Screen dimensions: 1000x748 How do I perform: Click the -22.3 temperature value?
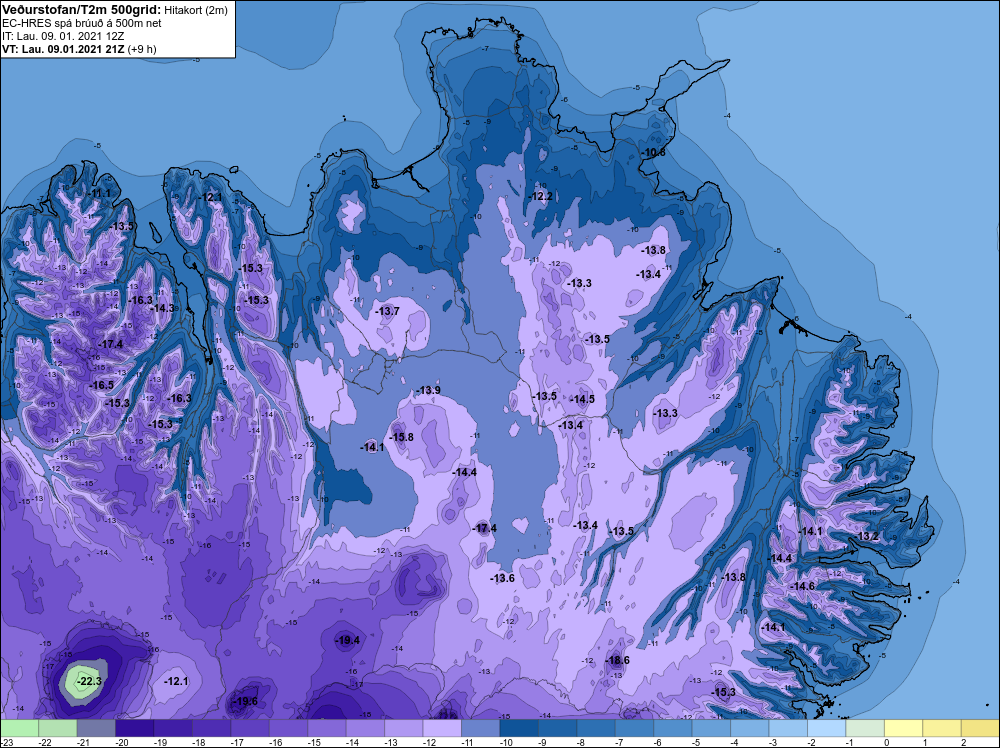click(89, 681)
